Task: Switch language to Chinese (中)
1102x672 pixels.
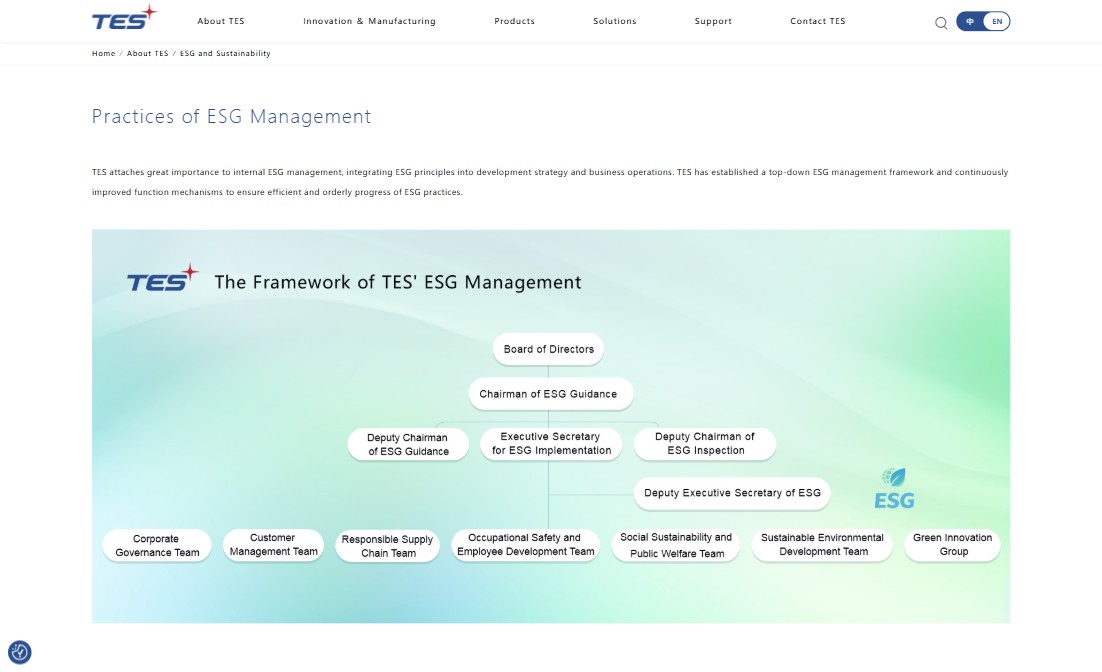Action: [x=970, y=21]
